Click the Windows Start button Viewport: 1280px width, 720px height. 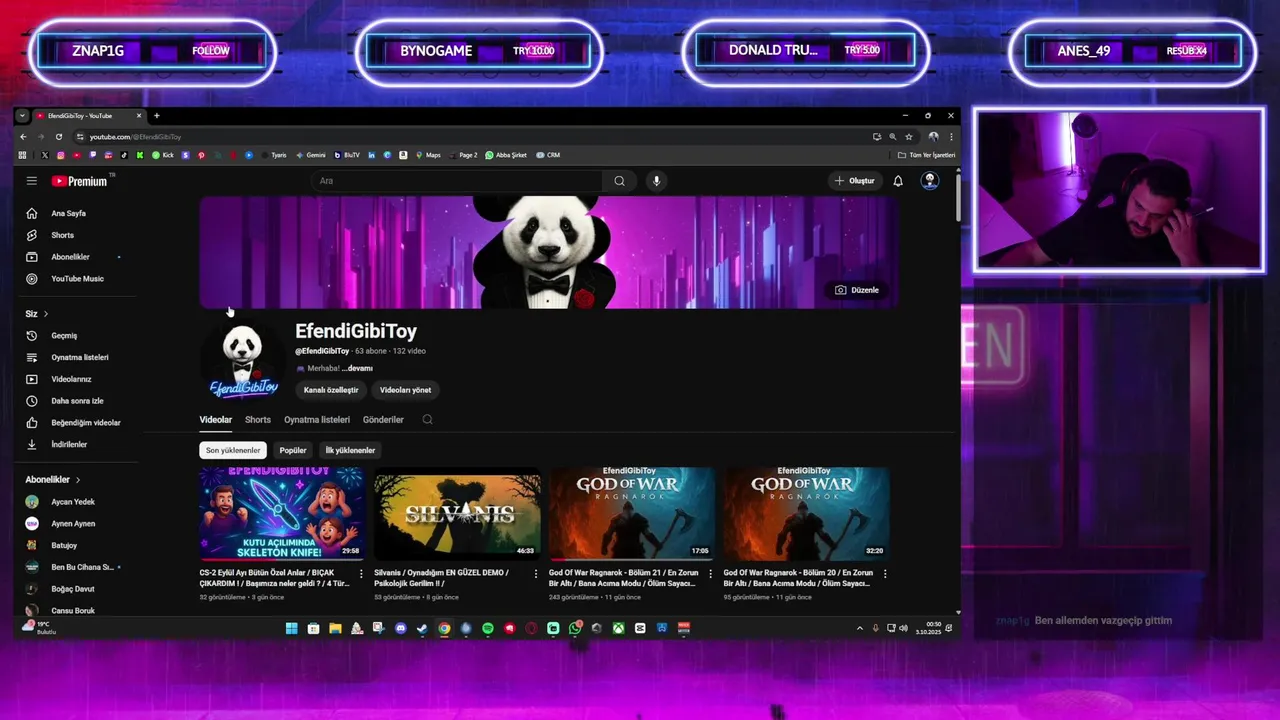291,628
